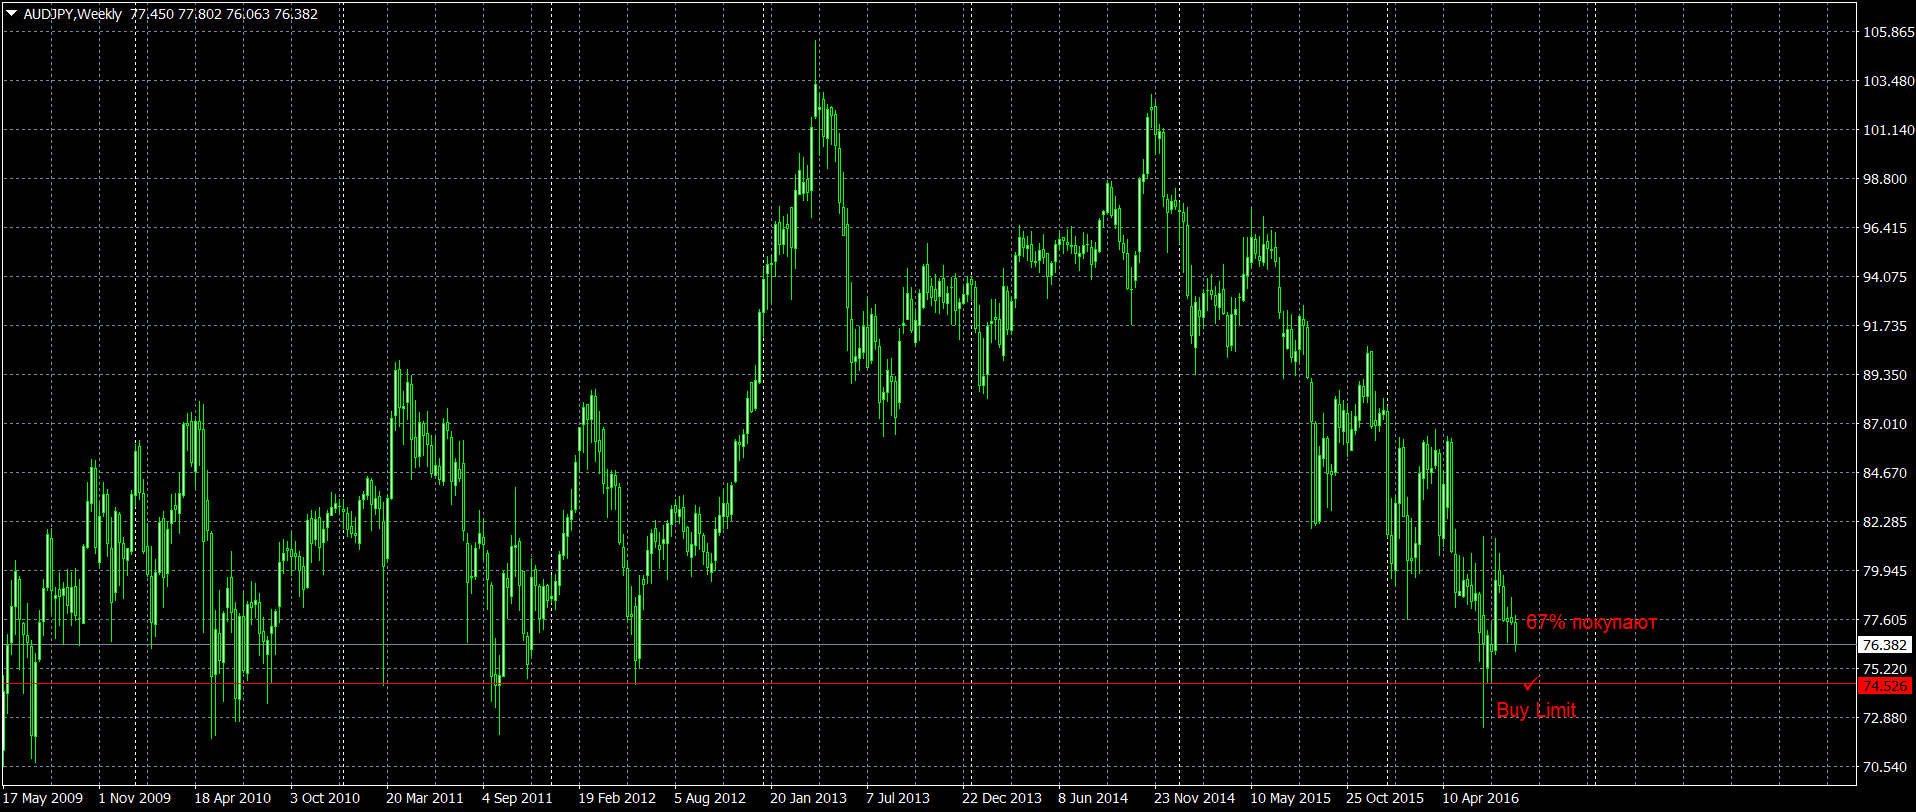This screenshot has height=812, width=1916.
Task: Pick the 77.605 price scale label
Action: (1885, 620)
